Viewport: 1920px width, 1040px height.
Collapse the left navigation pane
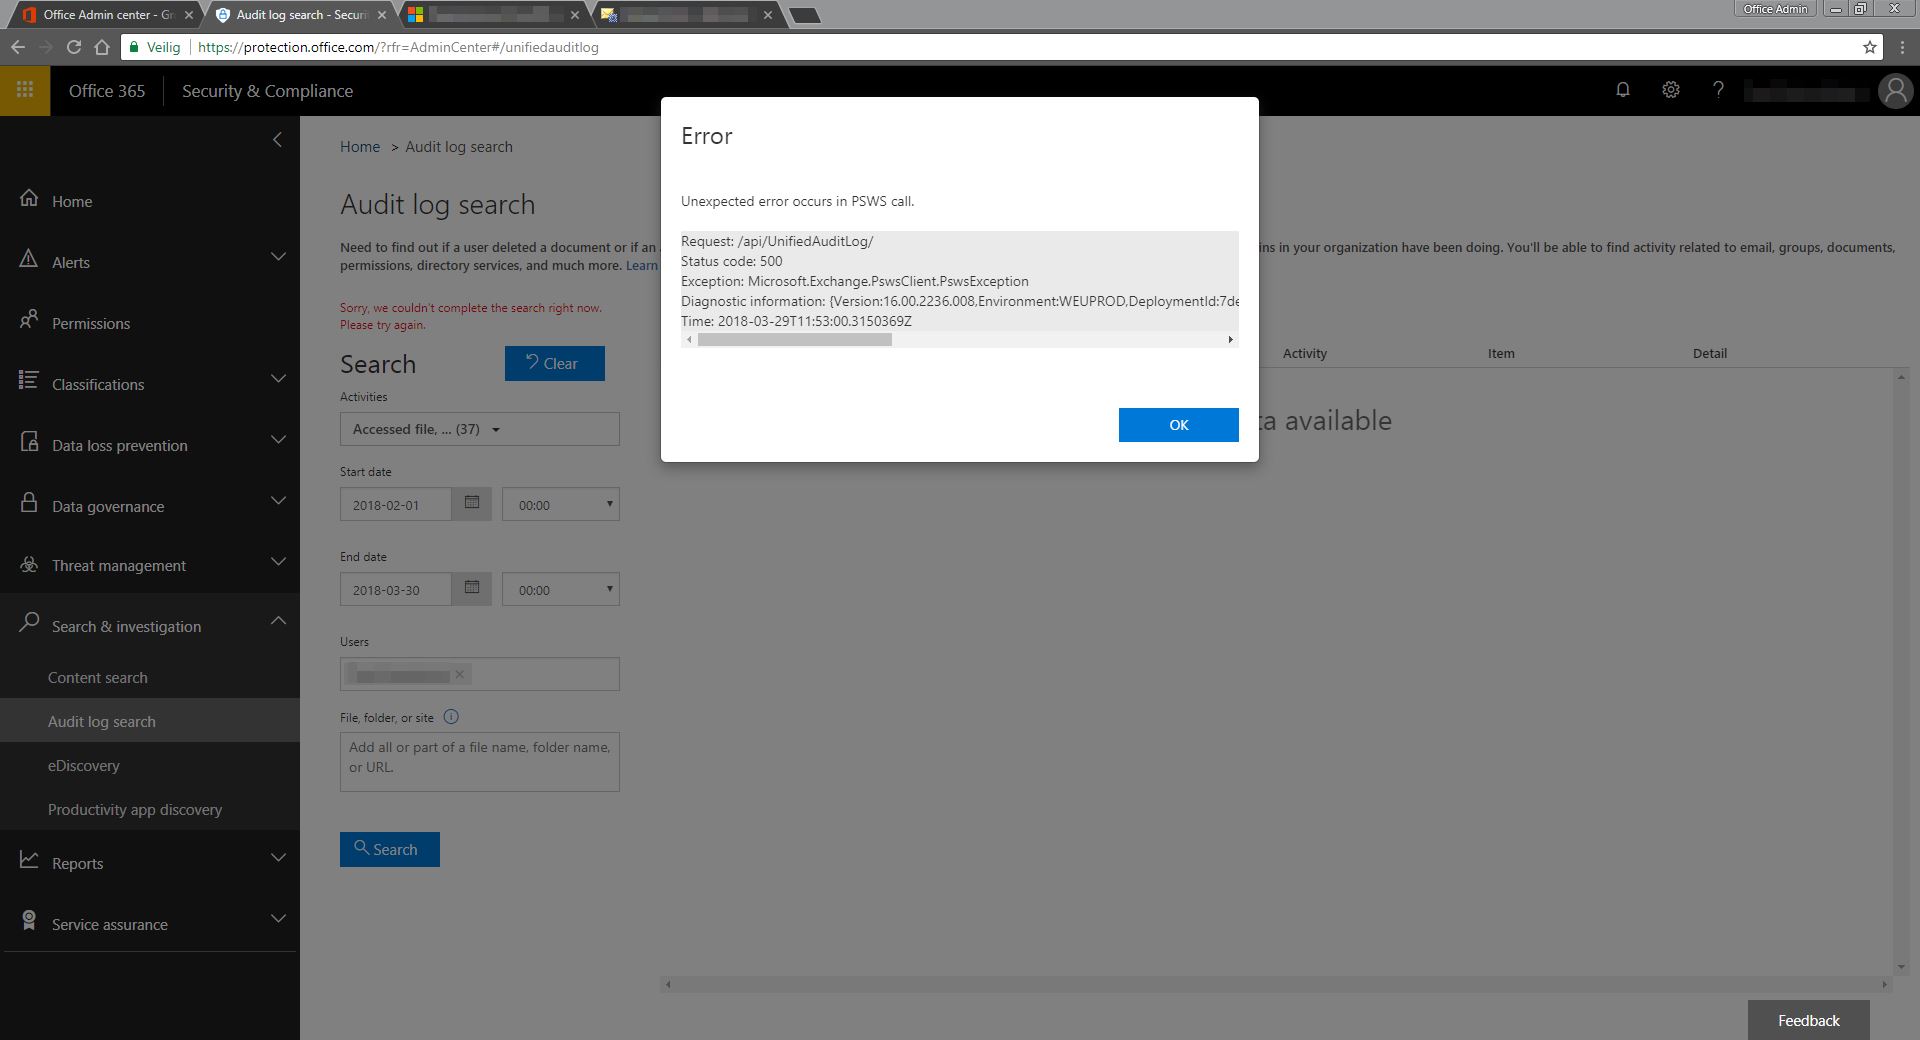click(x=278, y=139)
